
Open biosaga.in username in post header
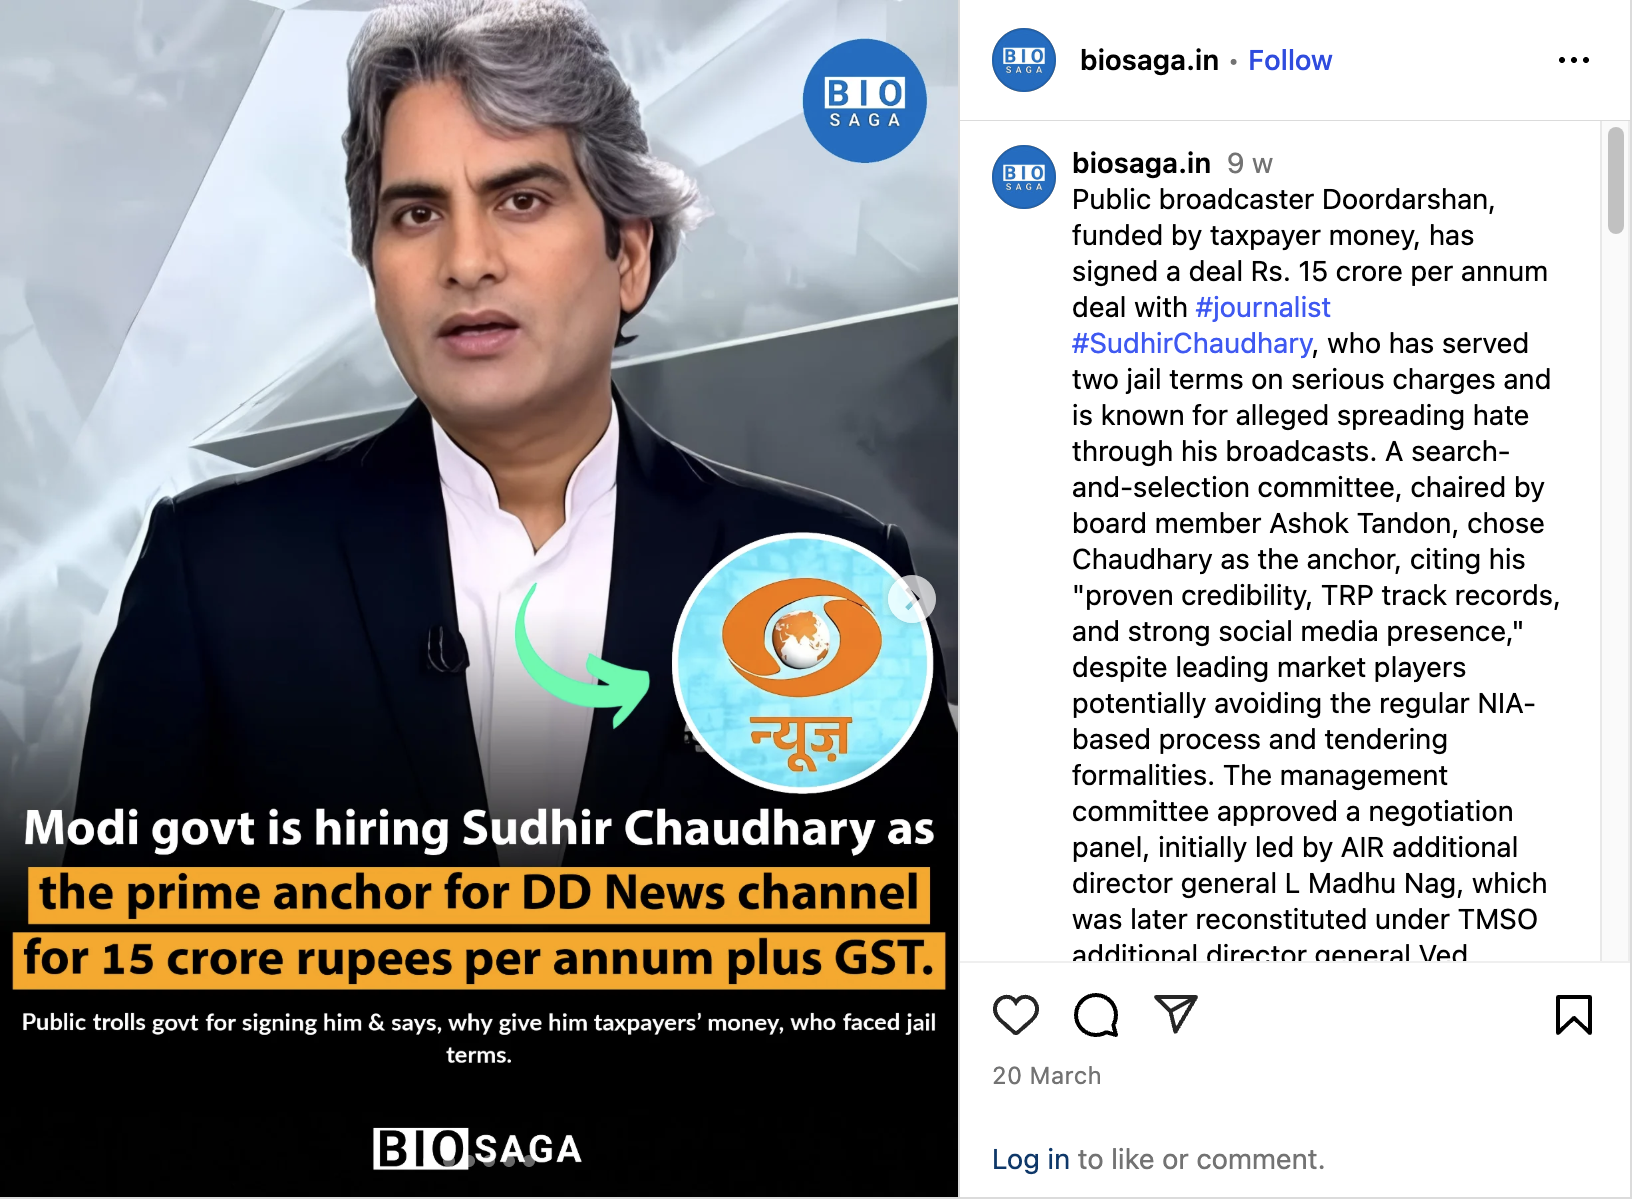coord(1149,60)
